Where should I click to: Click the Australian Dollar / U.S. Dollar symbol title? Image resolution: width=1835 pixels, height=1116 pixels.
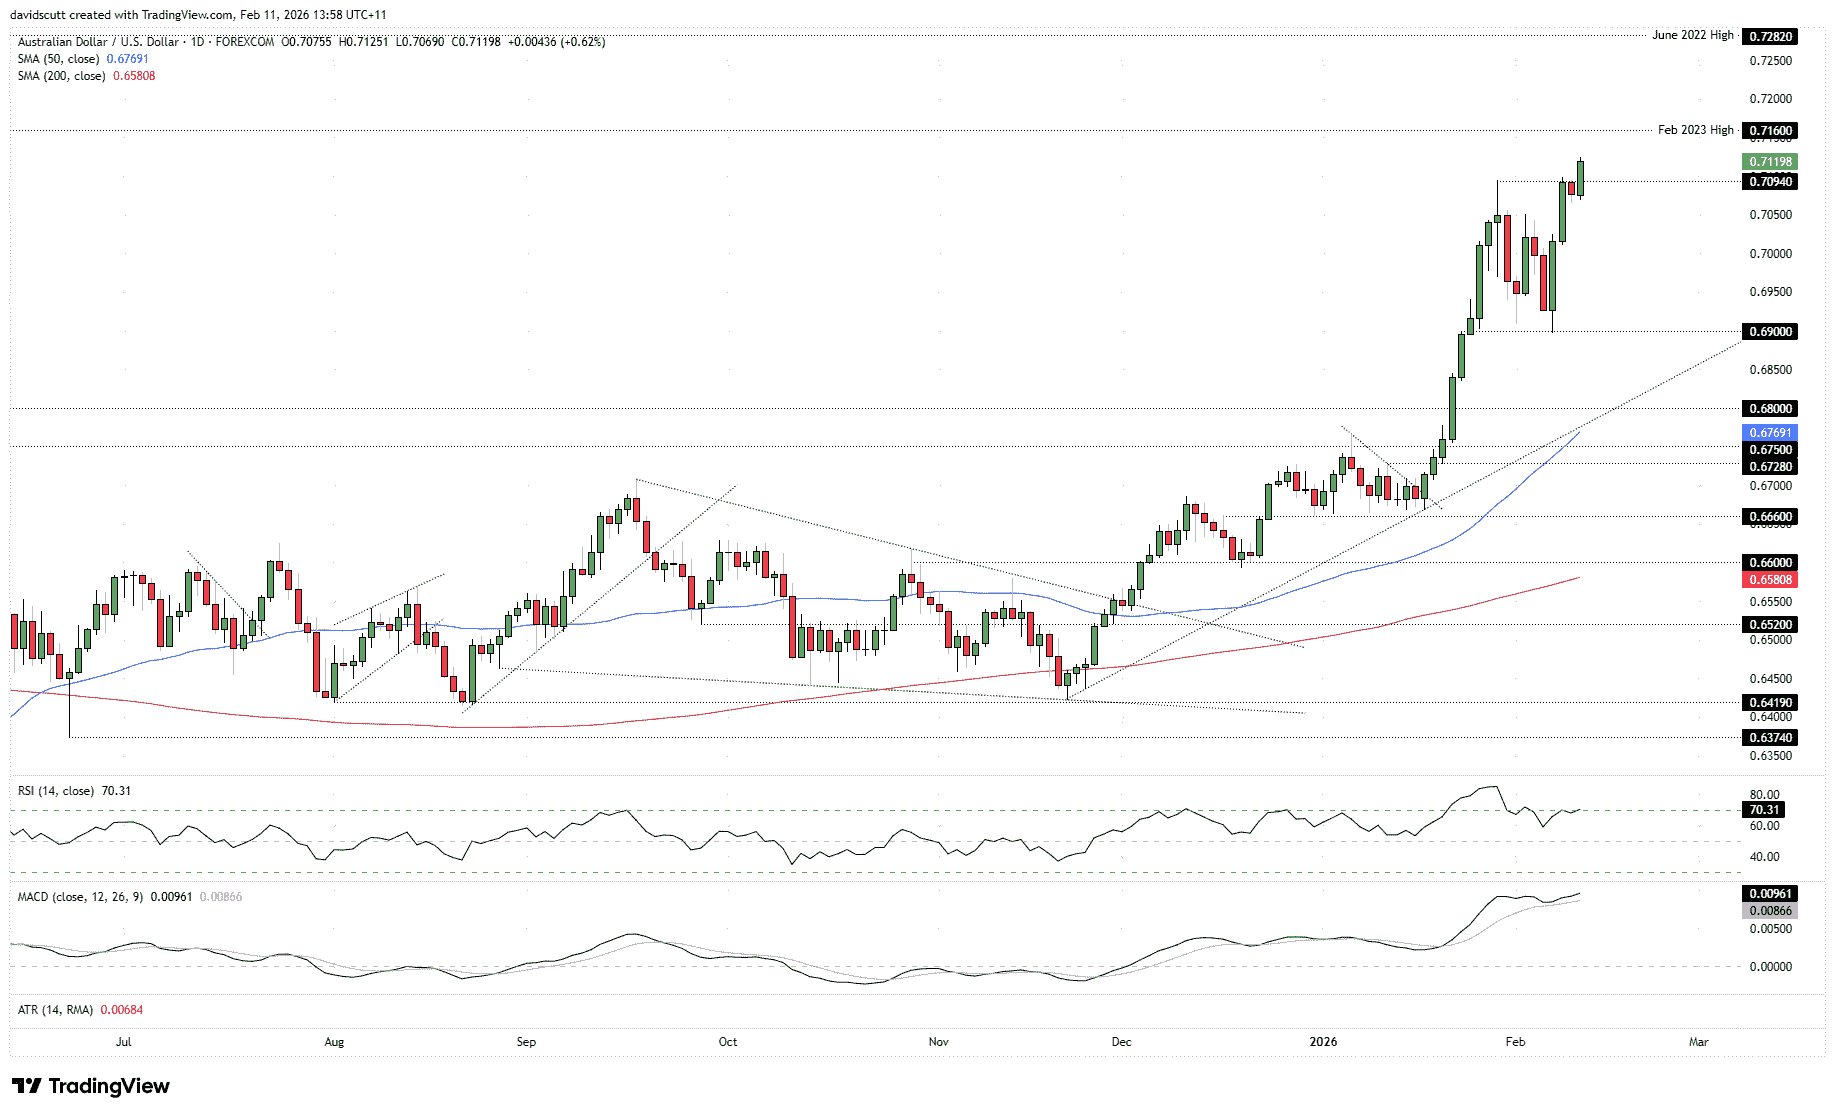pyautogui.click(x=99, y=42)
